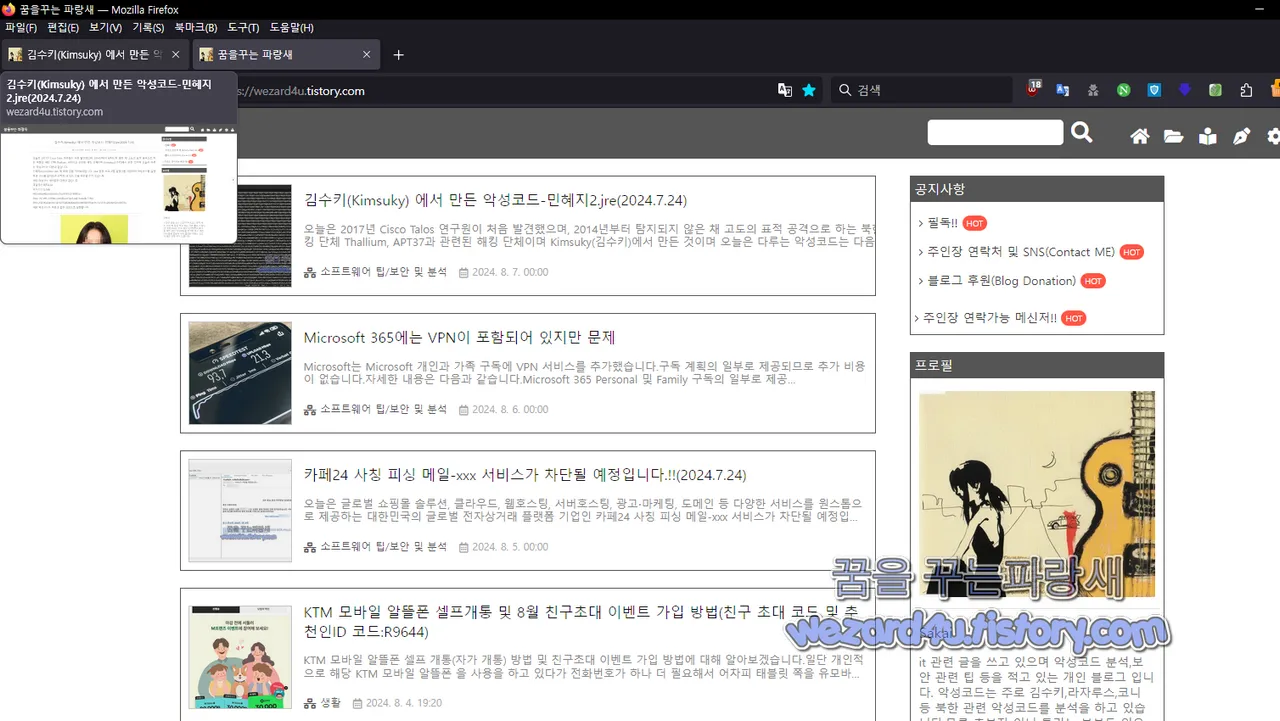
Task: Toggle the blue bookmark star
Action: click(809, 90)
